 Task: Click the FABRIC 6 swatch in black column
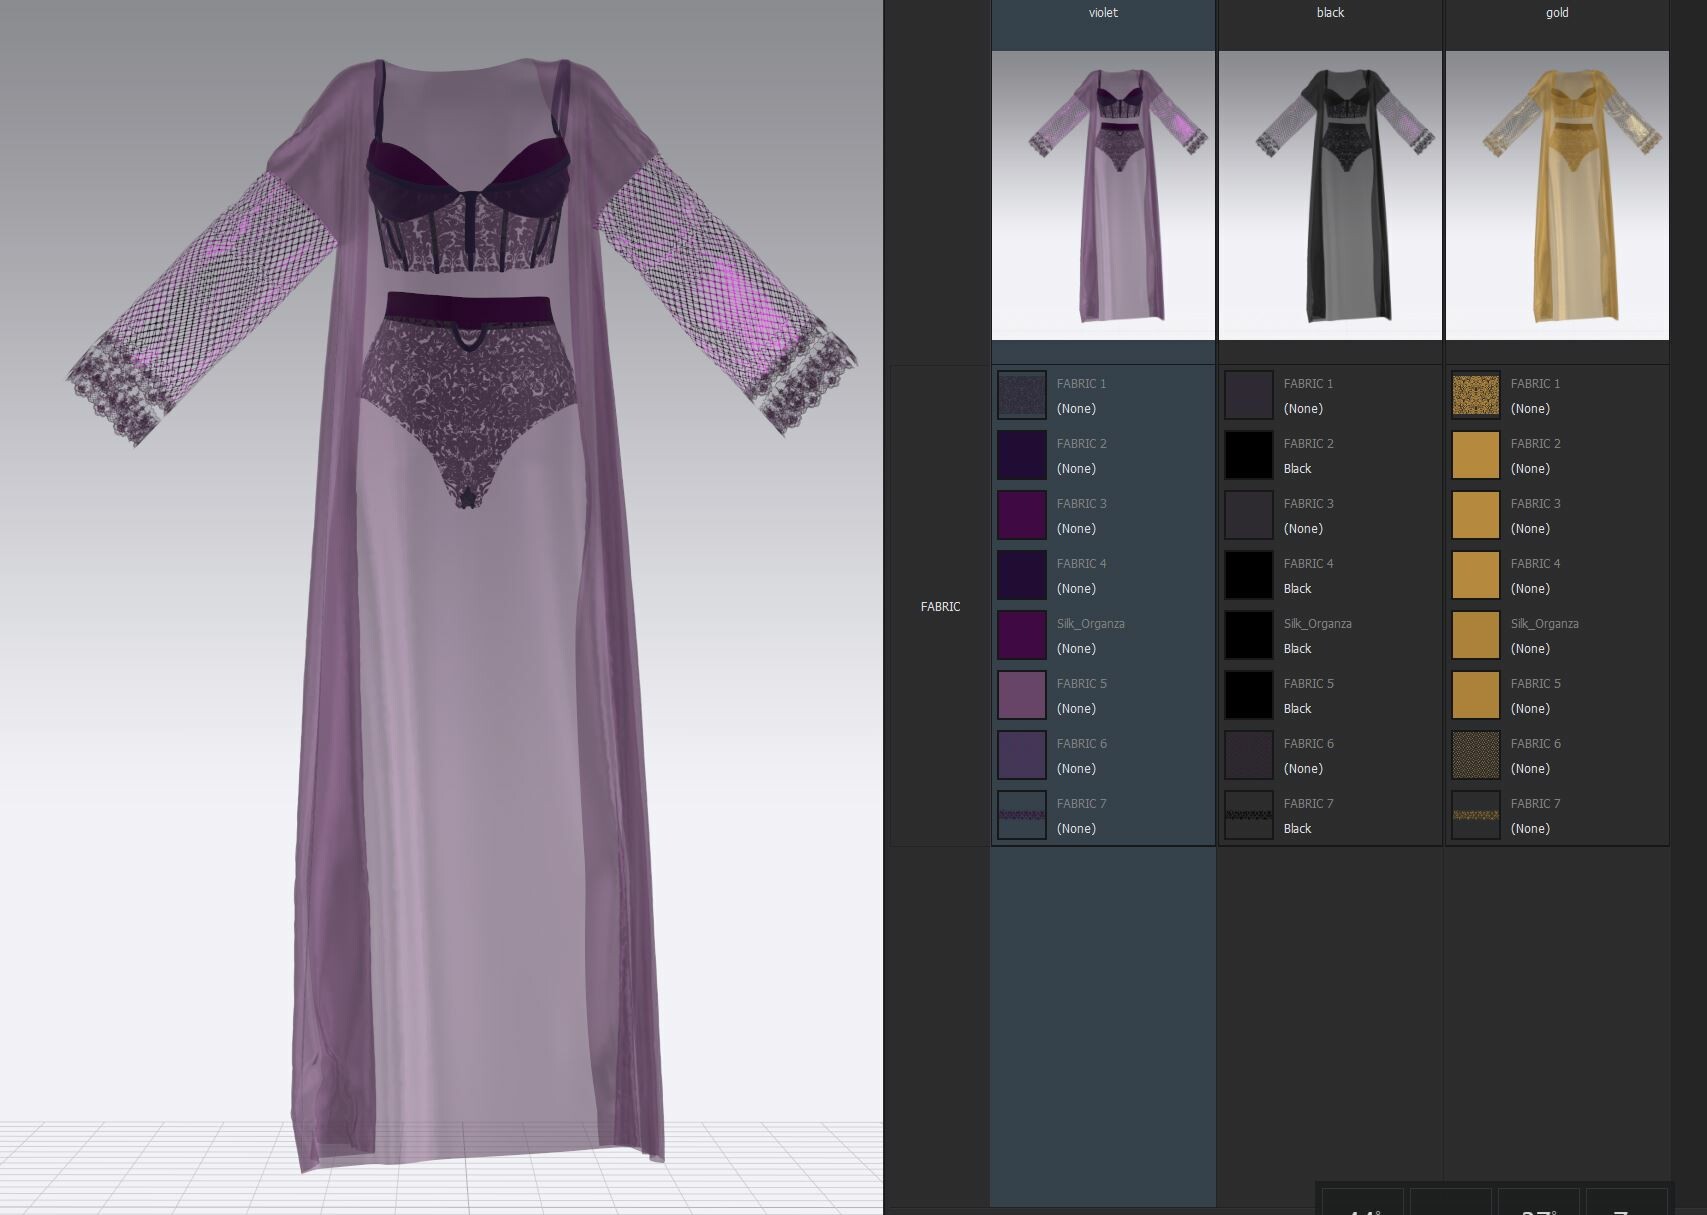point(1249,755)
